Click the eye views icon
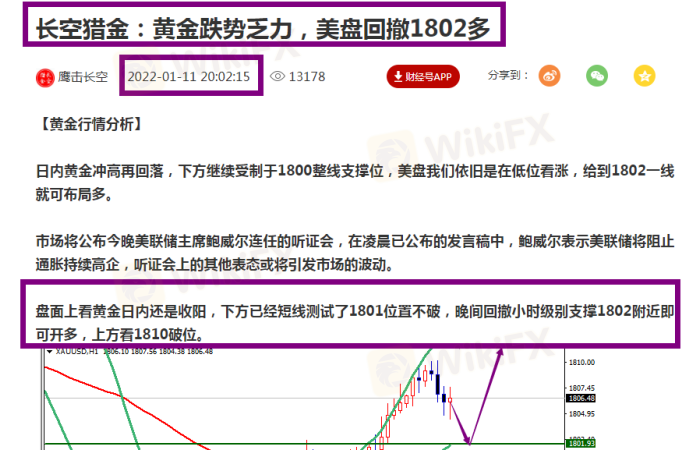Image resolution: width=700 pixels, height=450 pixels. [278, 76]
